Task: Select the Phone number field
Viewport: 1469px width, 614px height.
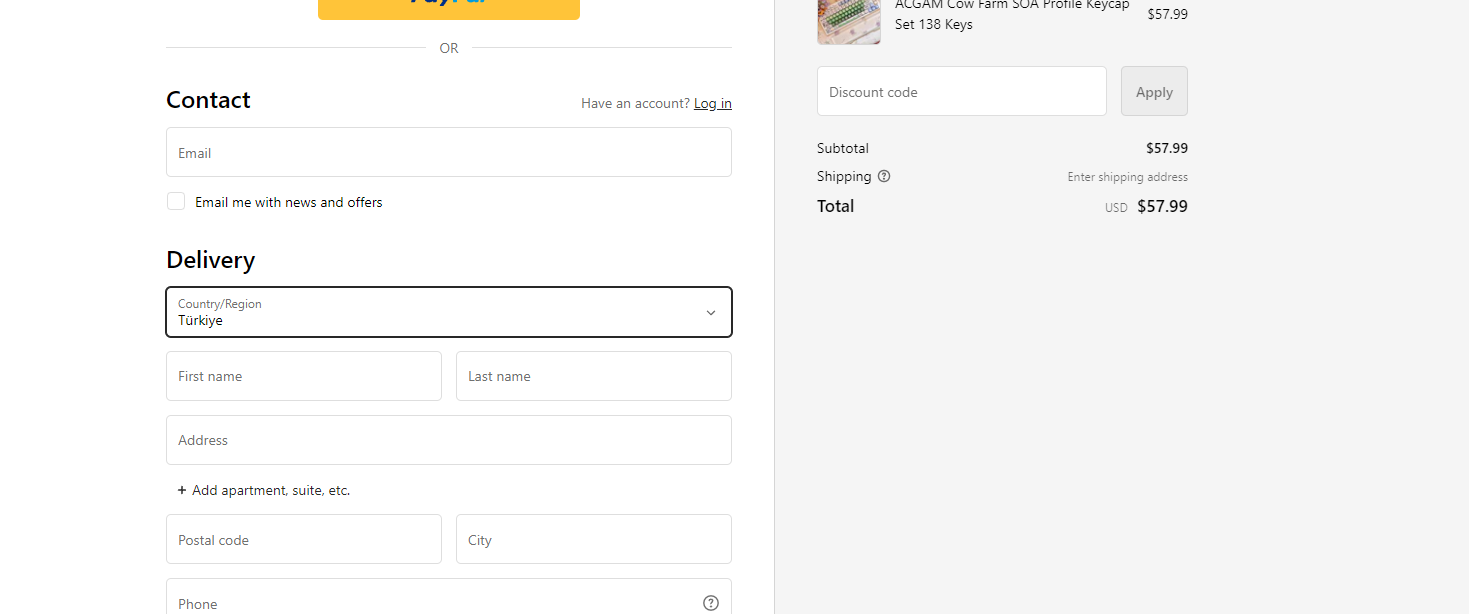Action: pyautogui.click(x=430, y=602)
